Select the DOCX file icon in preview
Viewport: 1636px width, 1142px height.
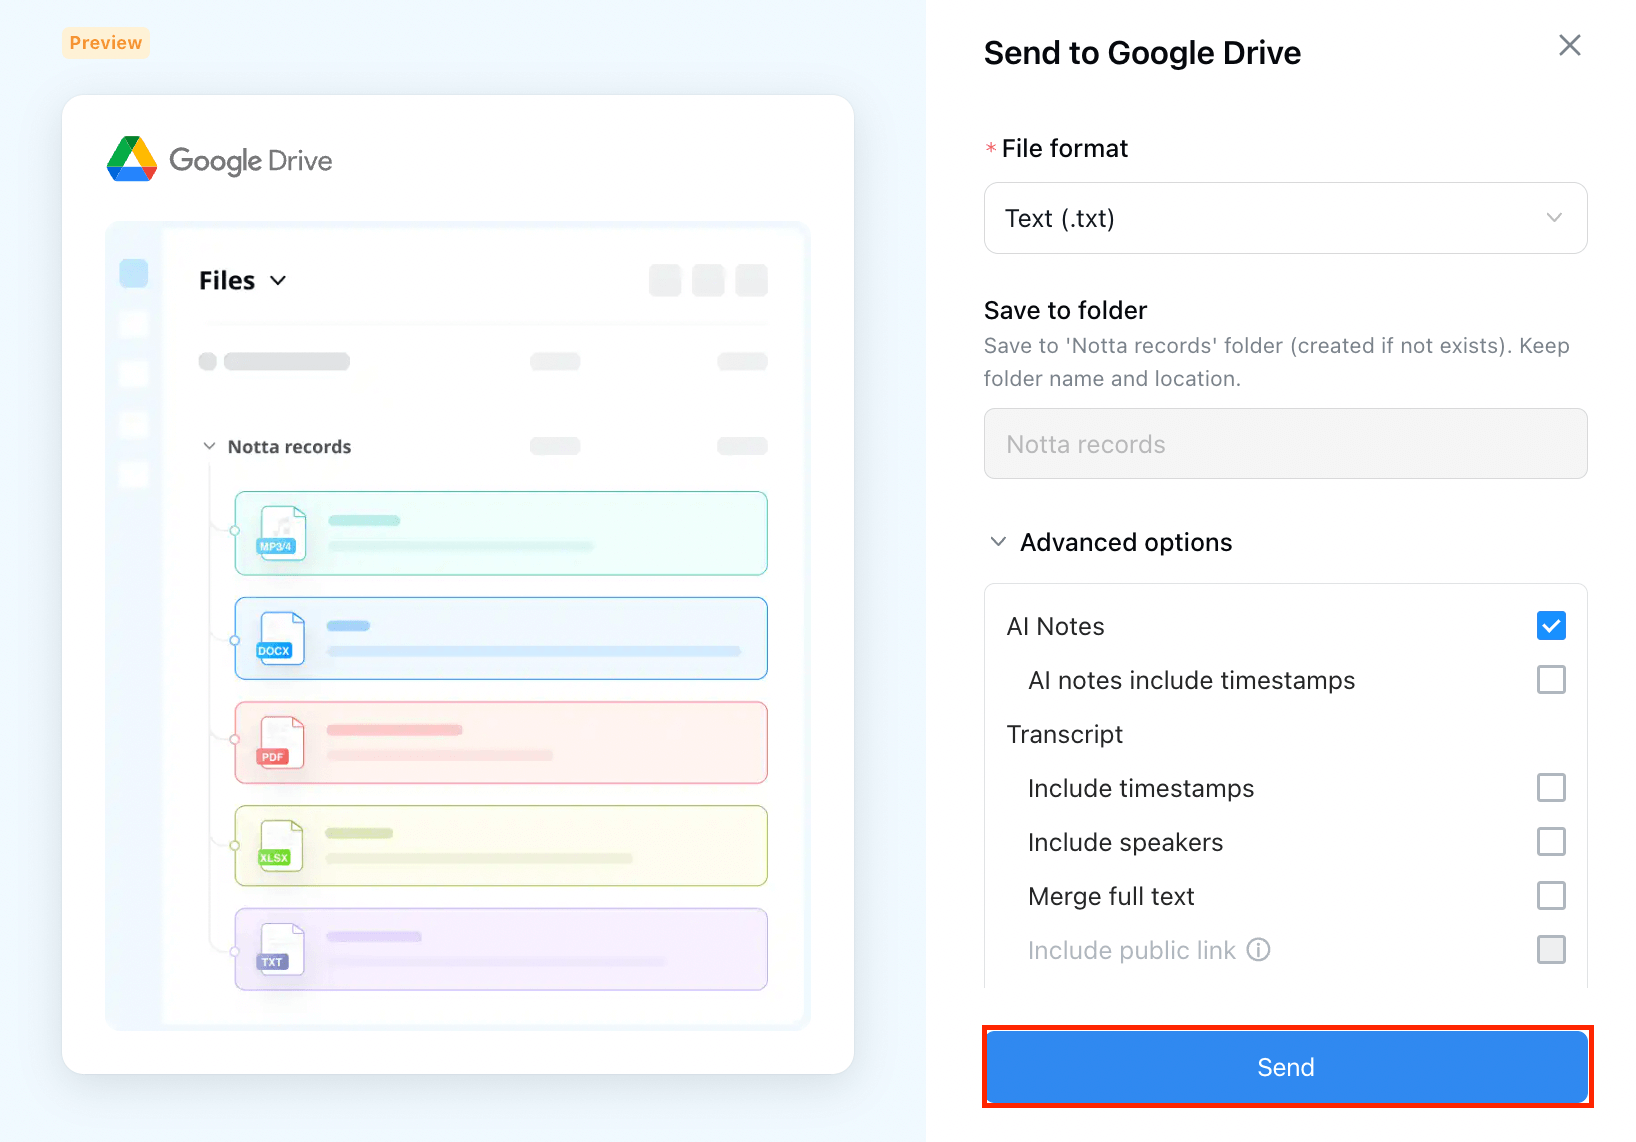click(x=281, y=638)
